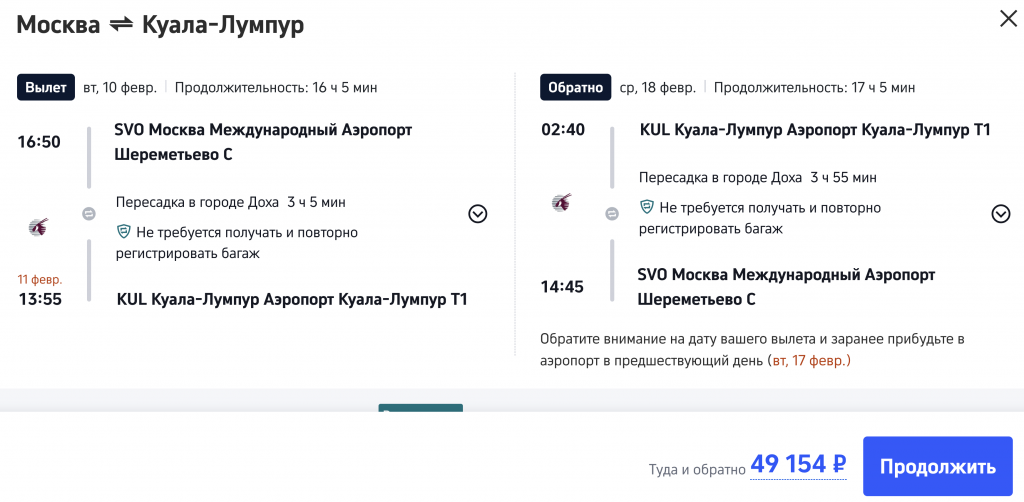Click the 16:50 departure time
1024x502 pixels.
pyautogui.click(x=39, y=141)
